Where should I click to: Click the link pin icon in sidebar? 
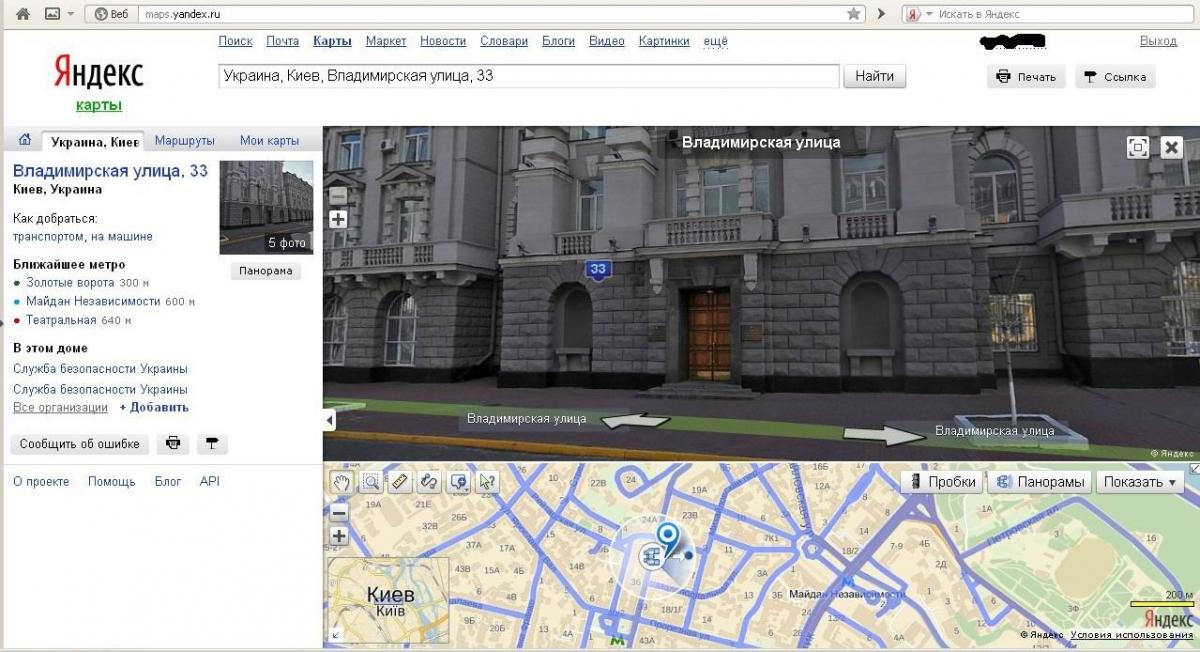(x=211, y=443)
